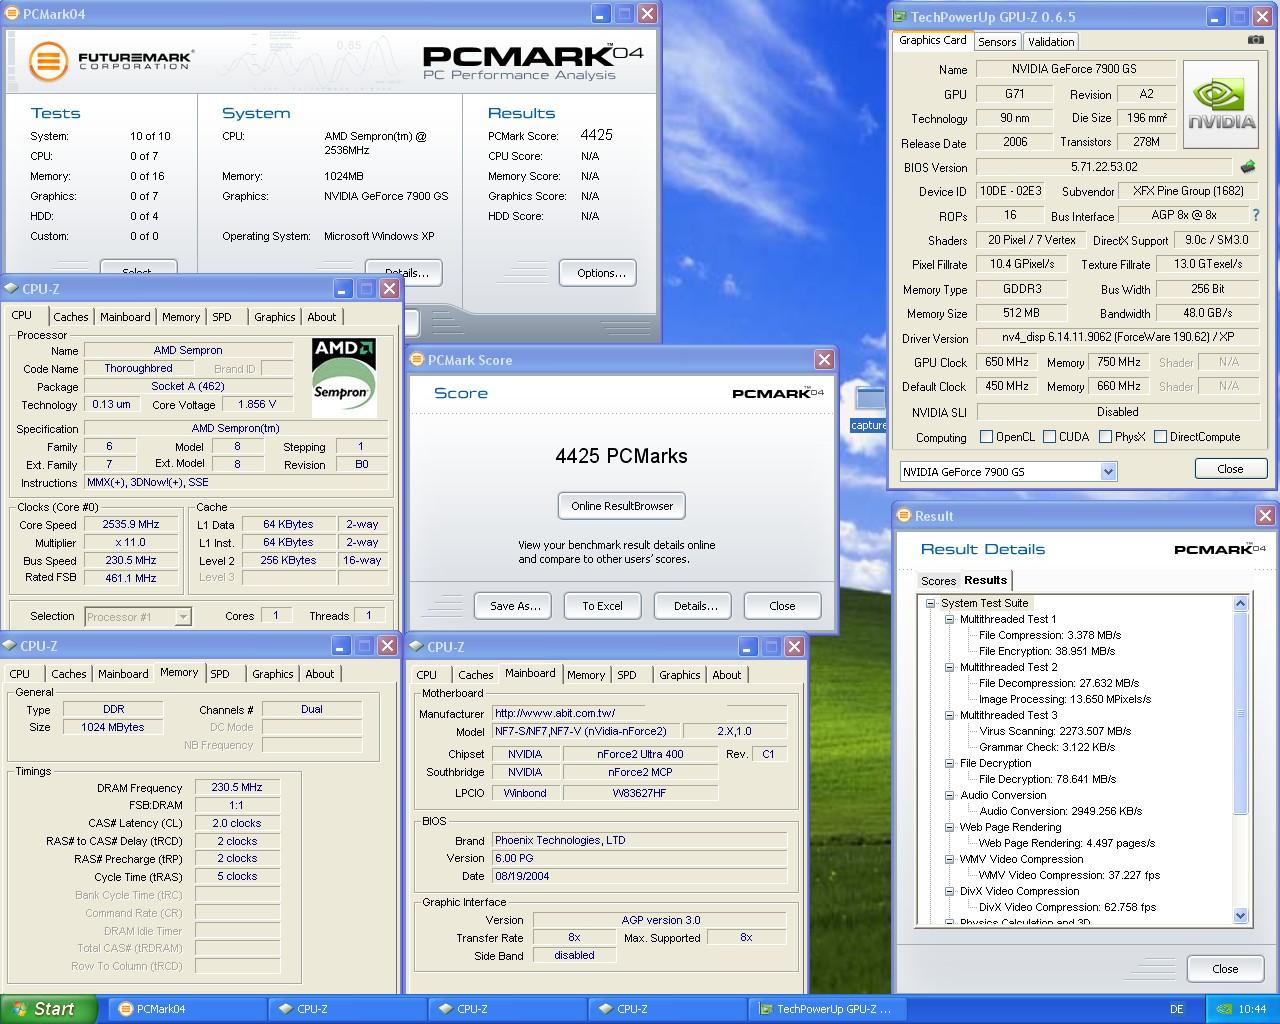The height and width of the screenshot is (1024, 1280).
Task: Collapse the Audio Conversion node
Action: tap(950, 795)
